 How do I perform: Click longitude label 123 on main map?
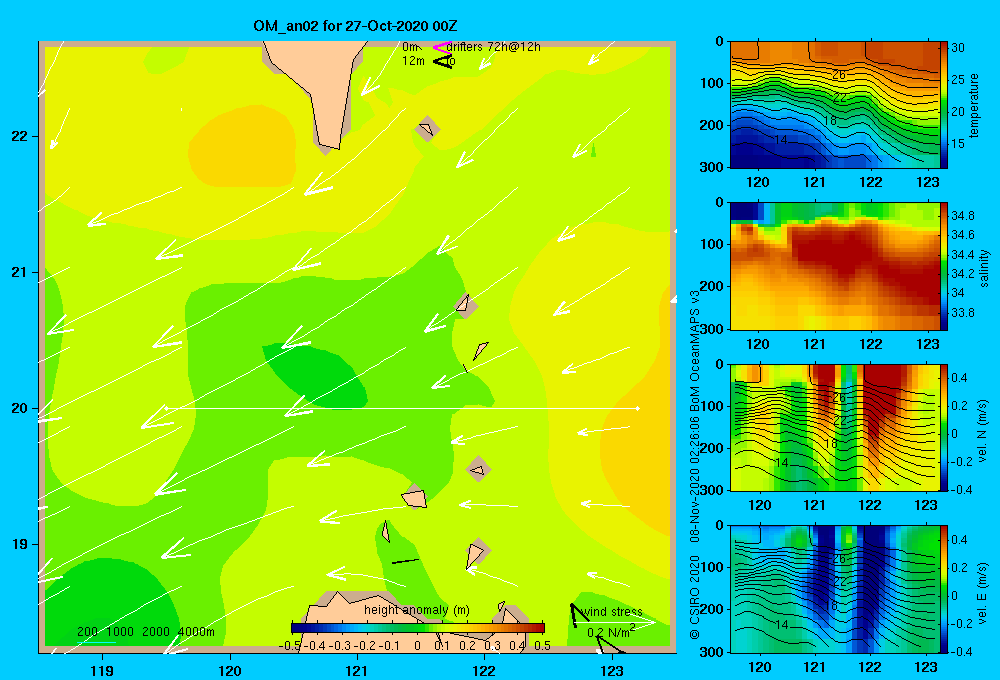pyautogui.click(x=612, y=670)
